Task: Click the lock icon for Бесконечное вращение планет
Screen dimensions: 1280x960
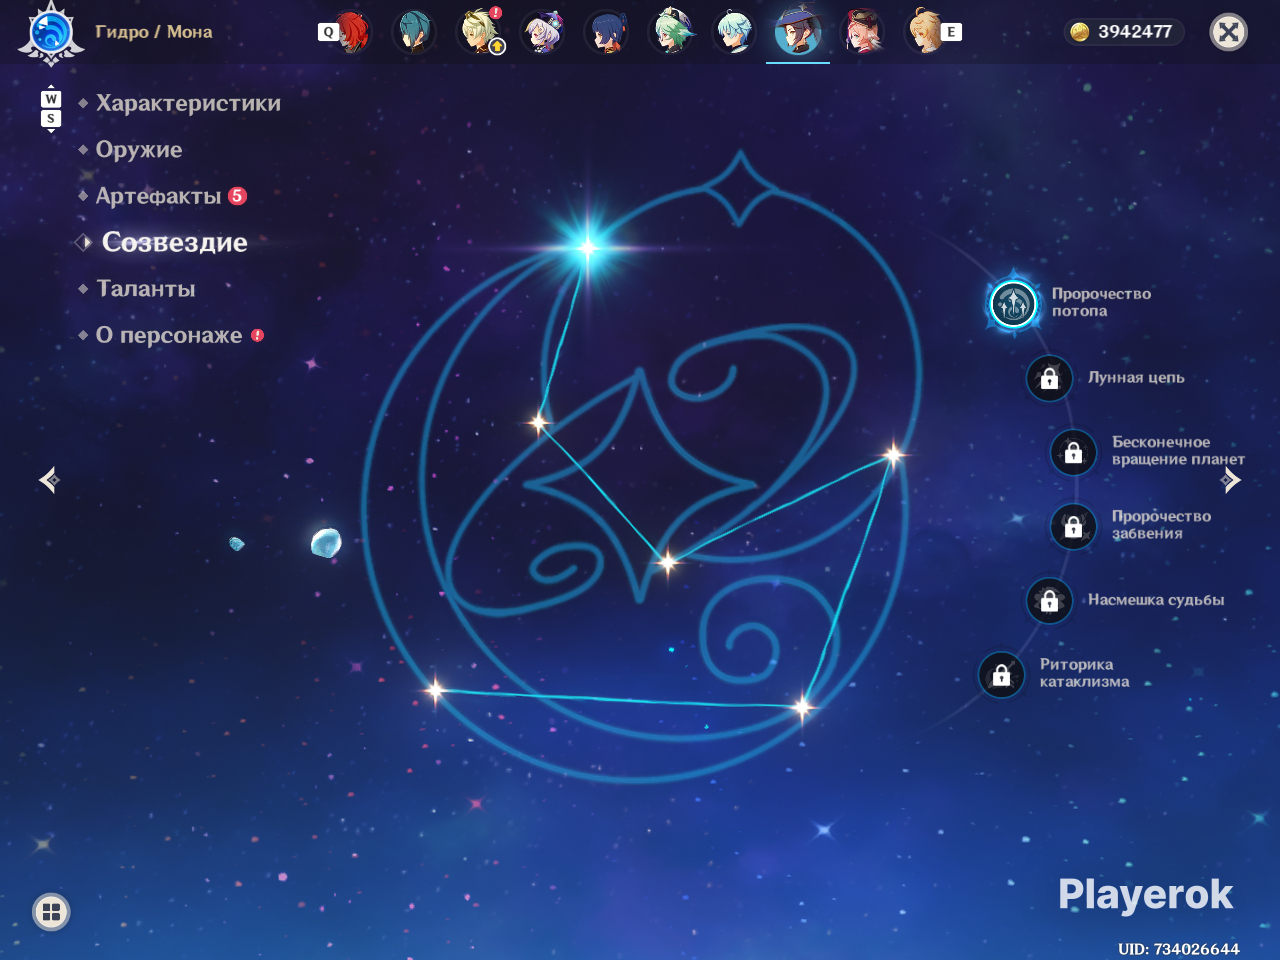Action: [1073, 452]
